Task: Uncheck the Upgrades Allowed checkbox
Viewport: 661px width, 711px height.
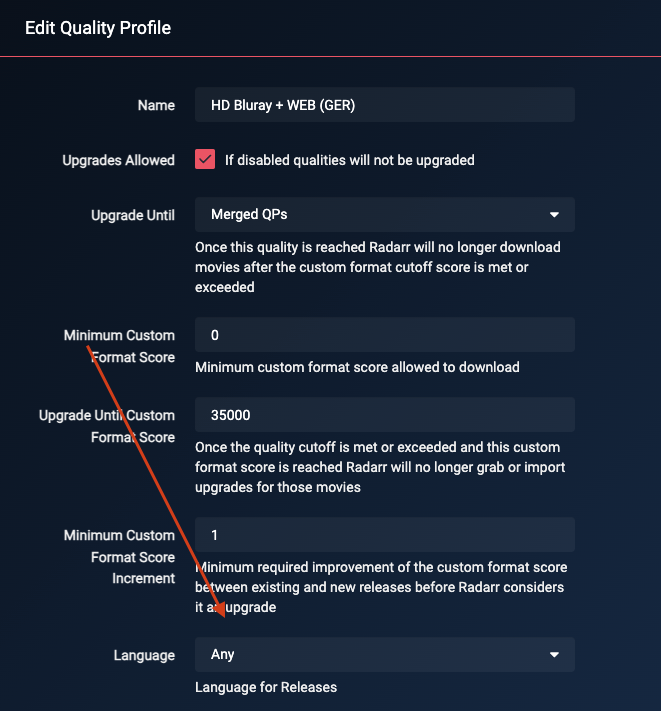Action: point(205,160)
